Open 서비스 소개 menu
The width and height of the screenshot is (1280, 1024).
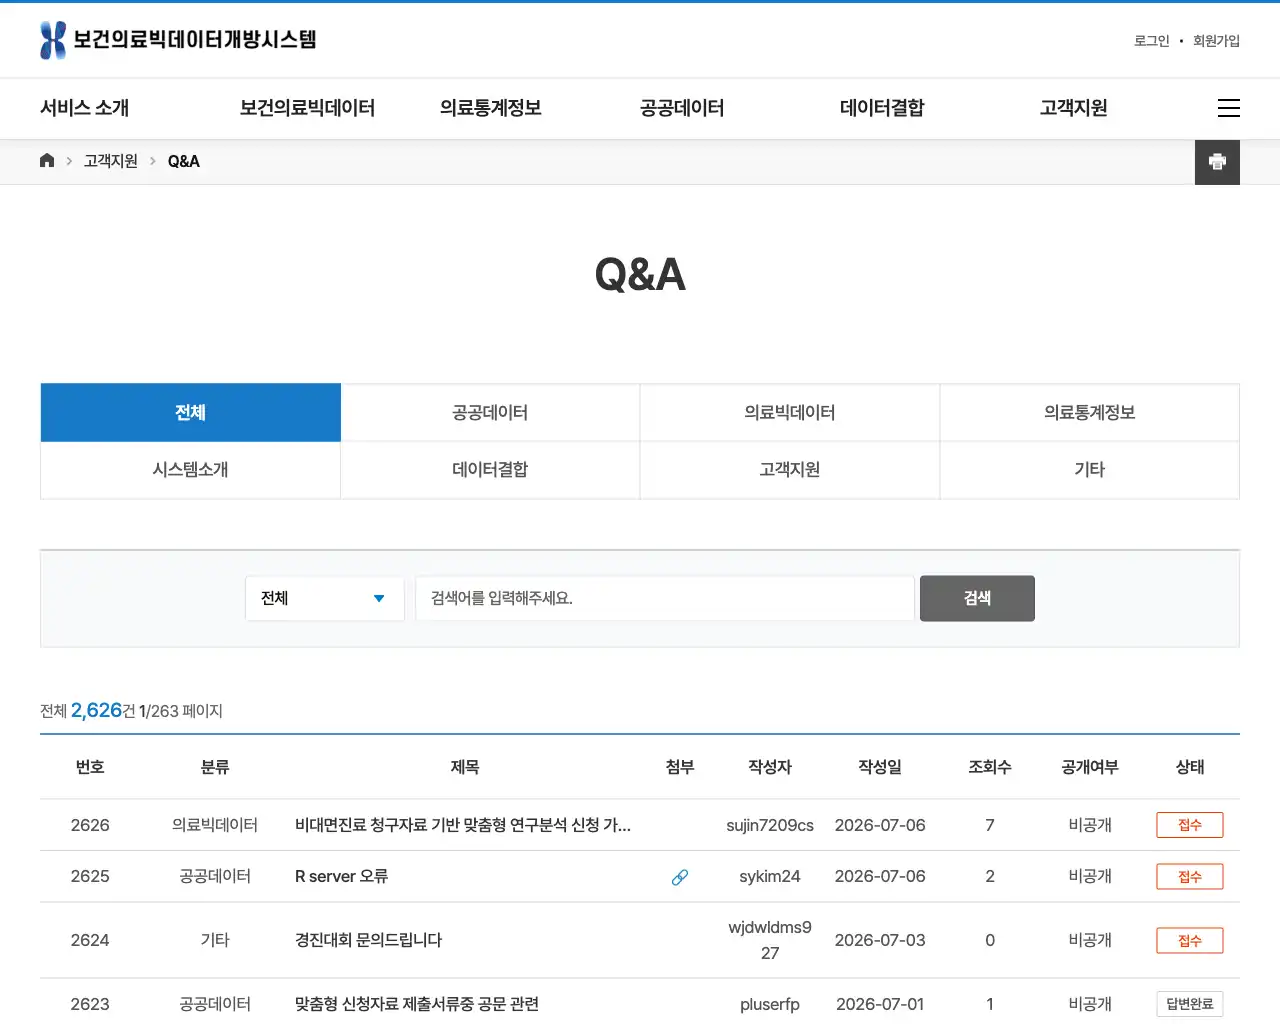84,108
